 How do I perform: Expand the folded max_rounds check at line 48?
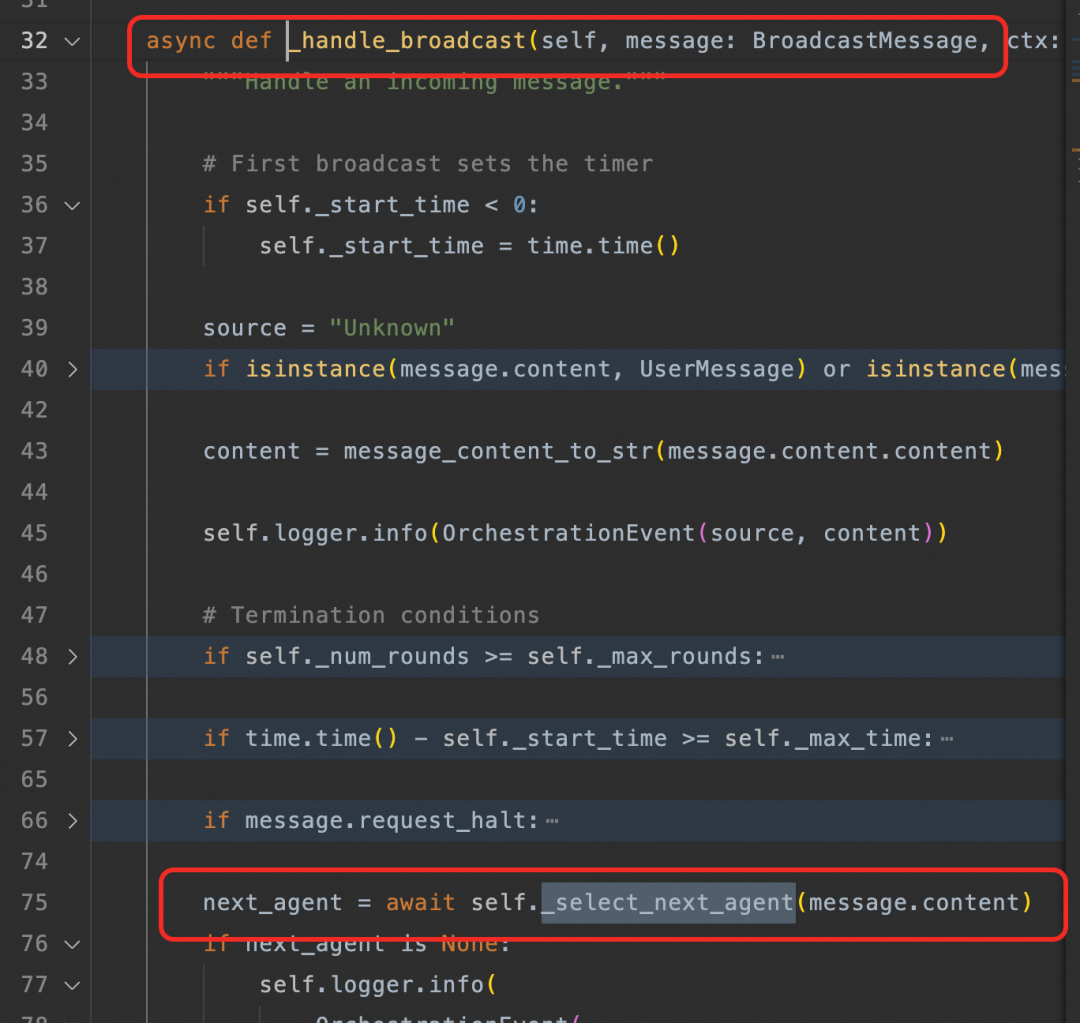[x=72, y=657]
